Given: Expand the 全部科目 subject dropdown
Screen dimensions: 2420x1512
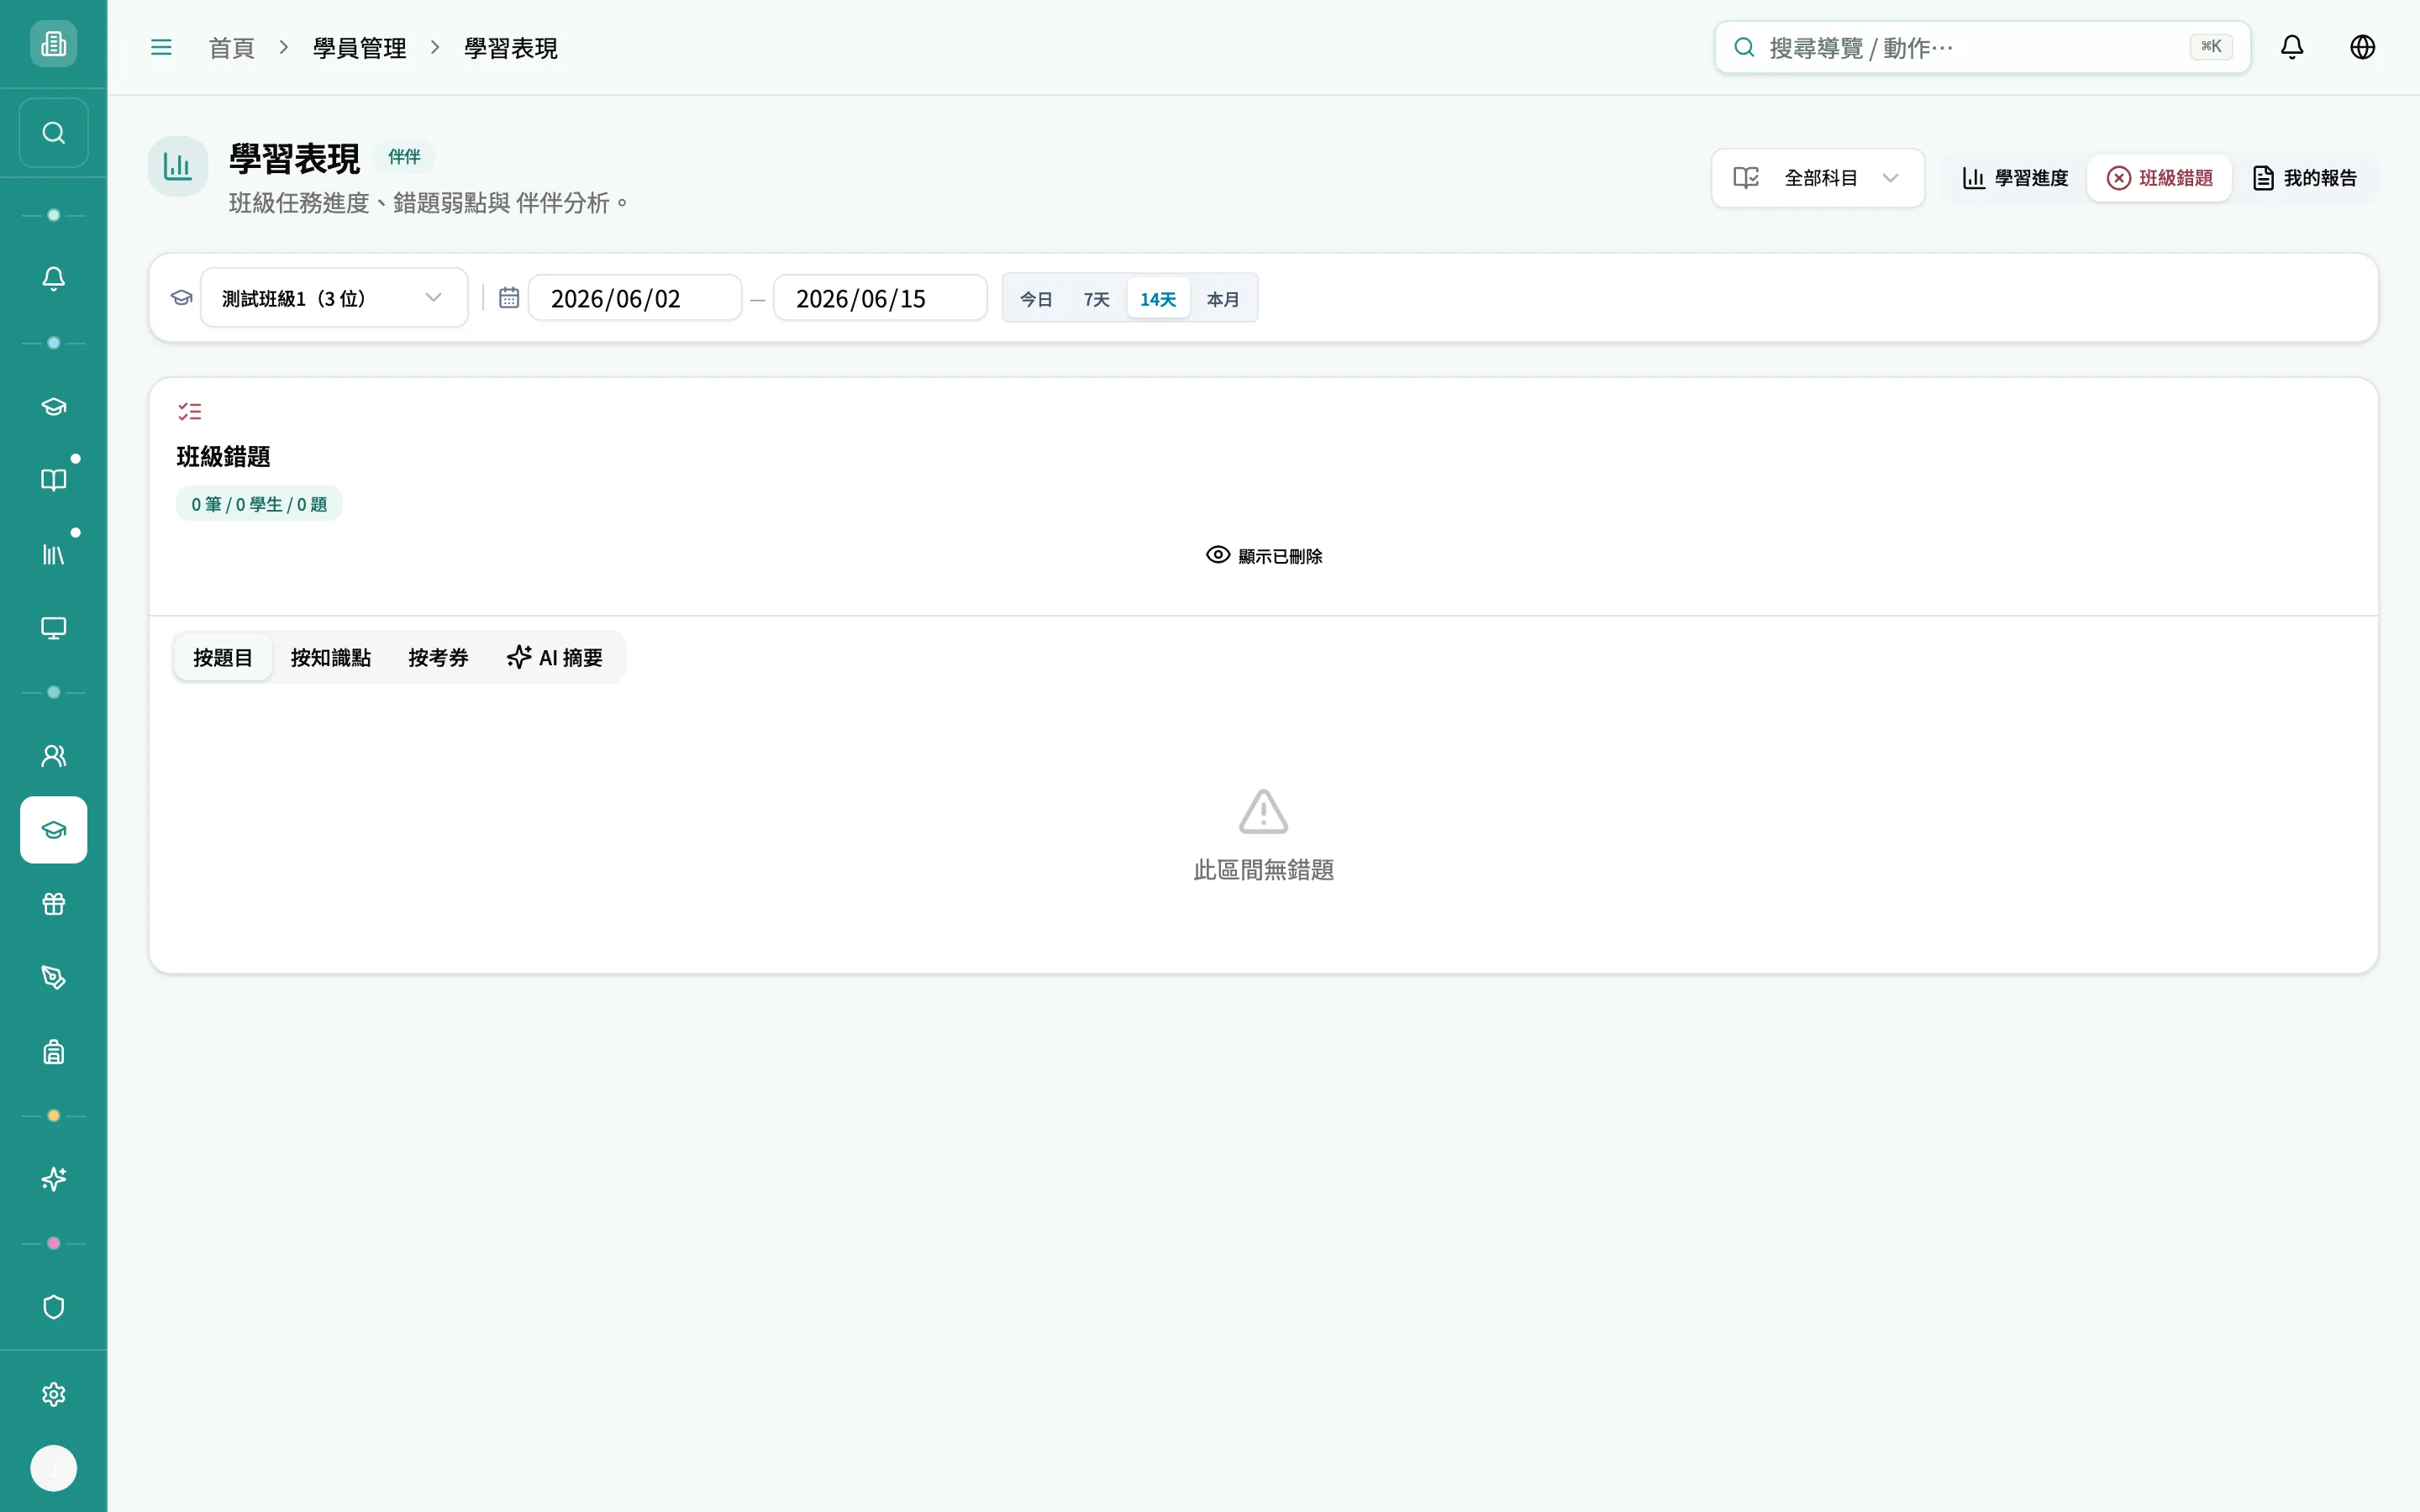Looking at the screenshot, I should [x=1818, y=178].
